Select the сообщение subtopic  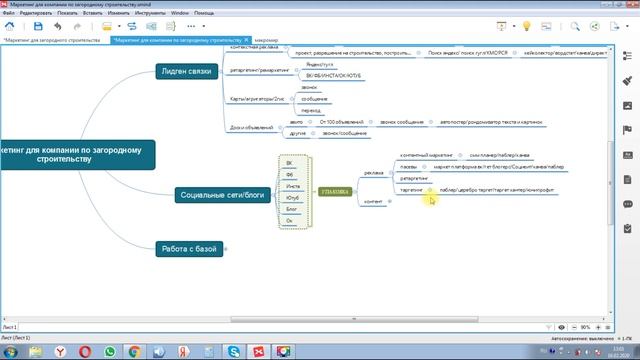point(314,99)
